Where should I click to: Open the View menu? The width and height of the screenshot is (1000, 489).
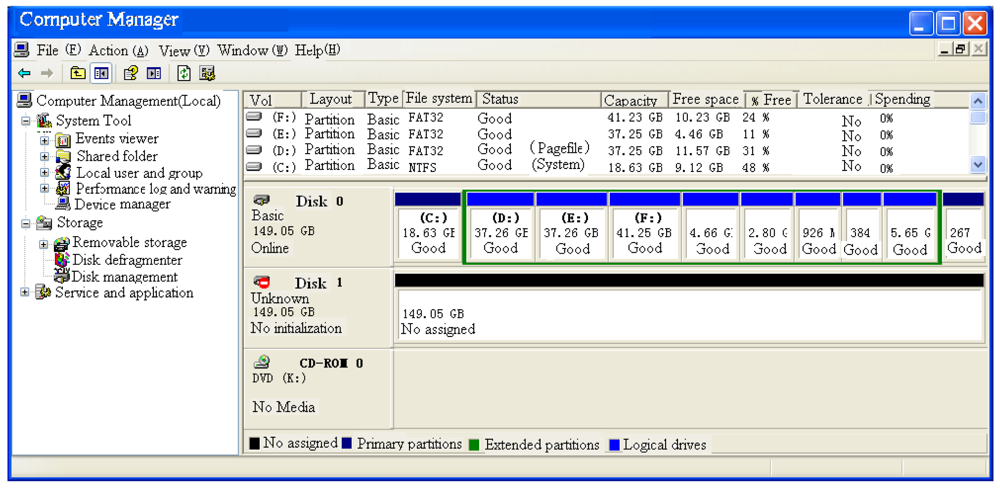click(184, 50)
